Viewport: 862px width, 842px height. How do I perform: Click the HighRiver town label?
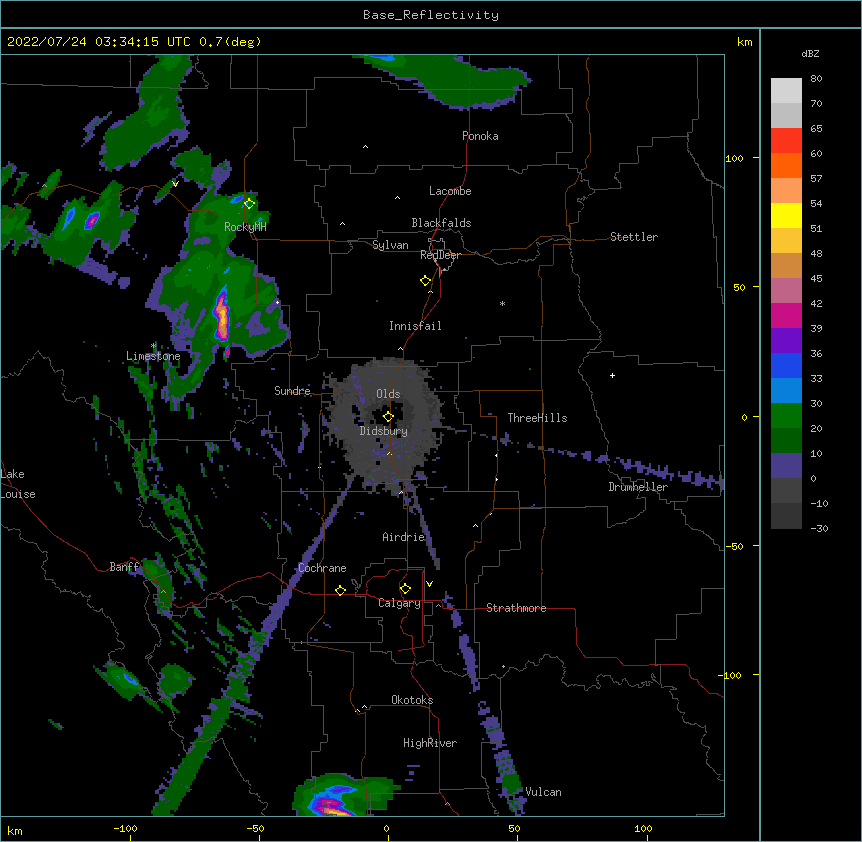click(430, 743)
